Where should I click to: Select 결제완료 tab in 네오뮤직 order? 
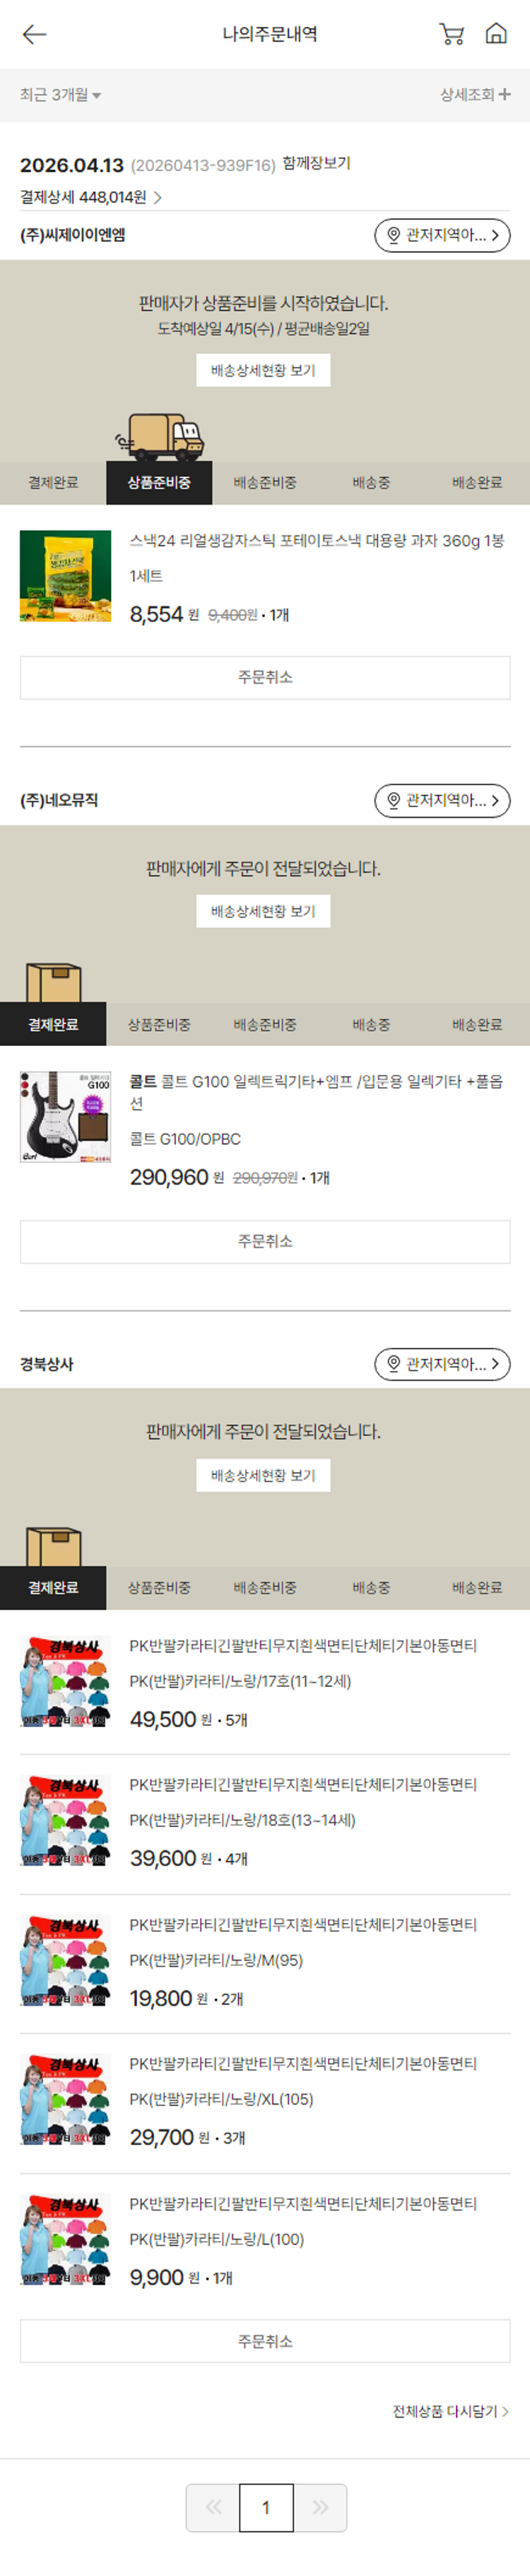[x=53, y=1024]
